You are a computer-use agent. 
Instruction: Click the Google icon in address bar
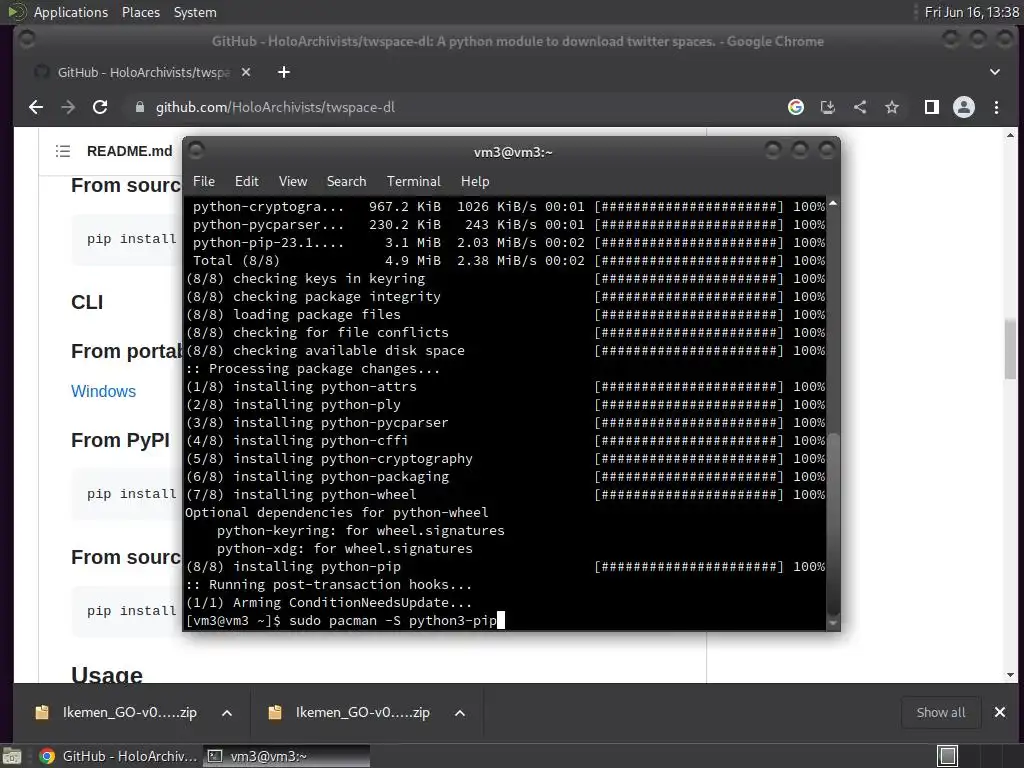(795, 107)
